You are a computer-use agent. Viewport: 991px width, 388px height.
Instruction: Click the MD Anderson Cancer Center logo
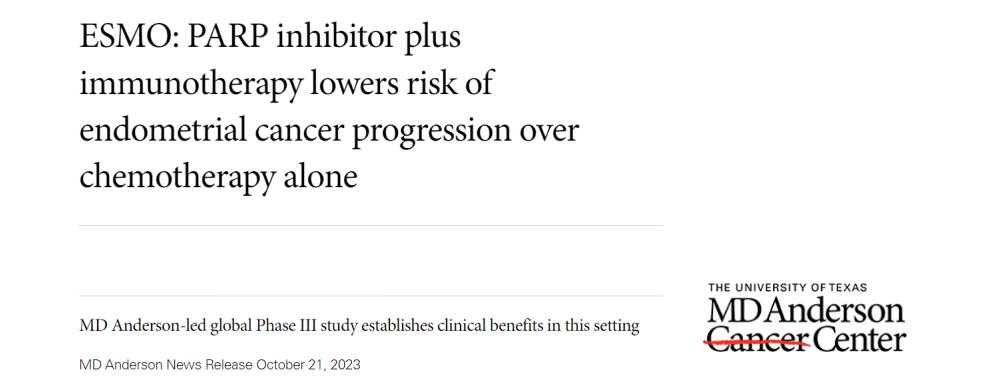[806, 318]
